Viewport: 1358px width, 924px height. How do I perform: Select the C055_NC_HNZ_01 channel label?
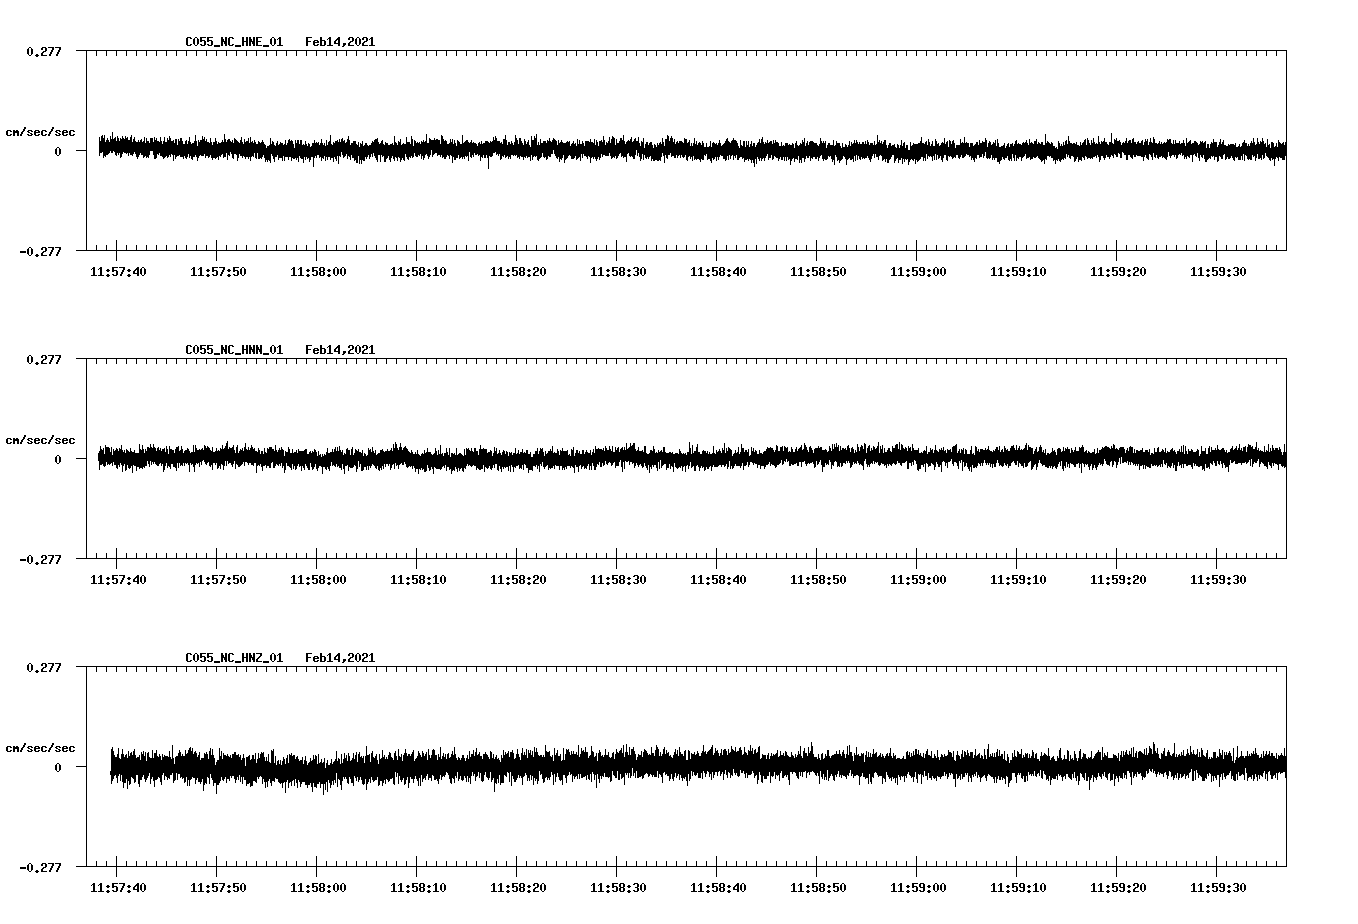tap(232, 657)
